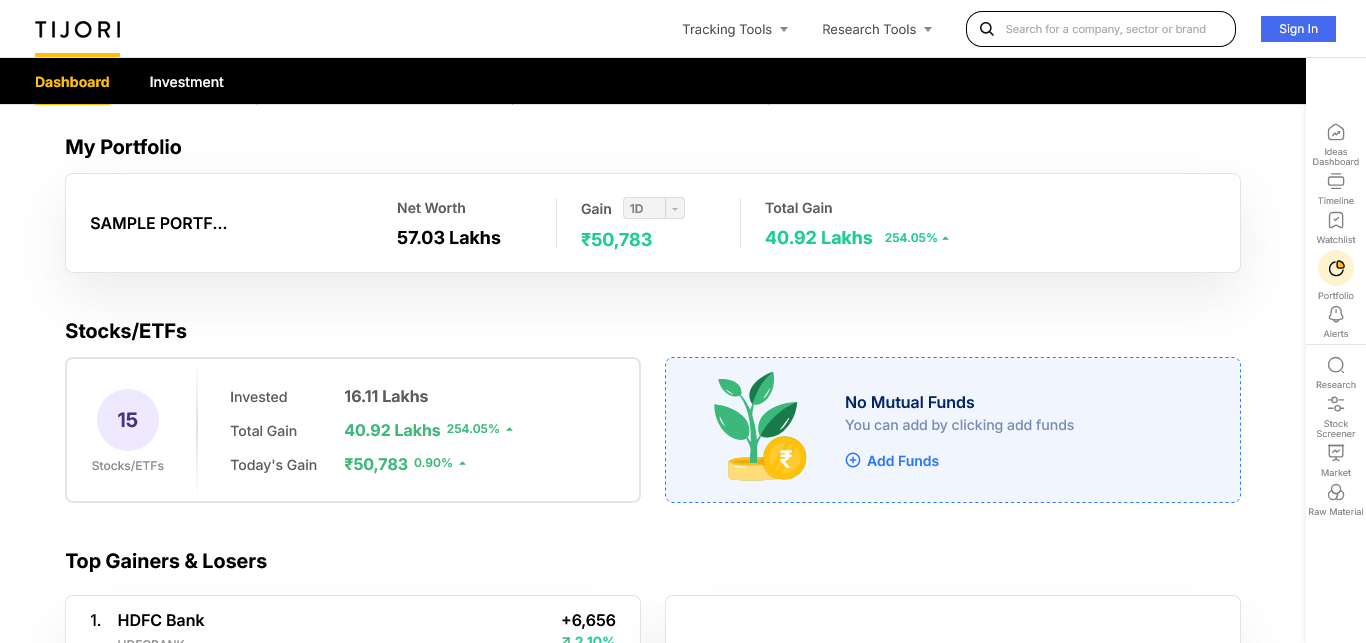Switch to the Investment tab
The image size is (1366, 643).
pos(187,82)
